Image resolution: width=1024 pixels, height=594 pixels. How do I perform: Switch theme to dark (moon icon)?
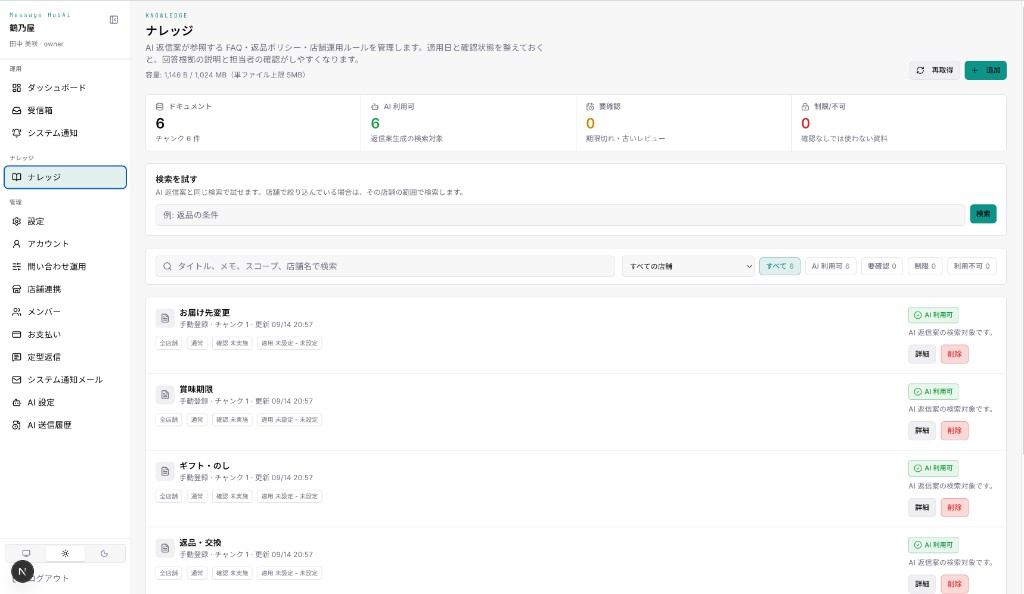tap(104, 554)
